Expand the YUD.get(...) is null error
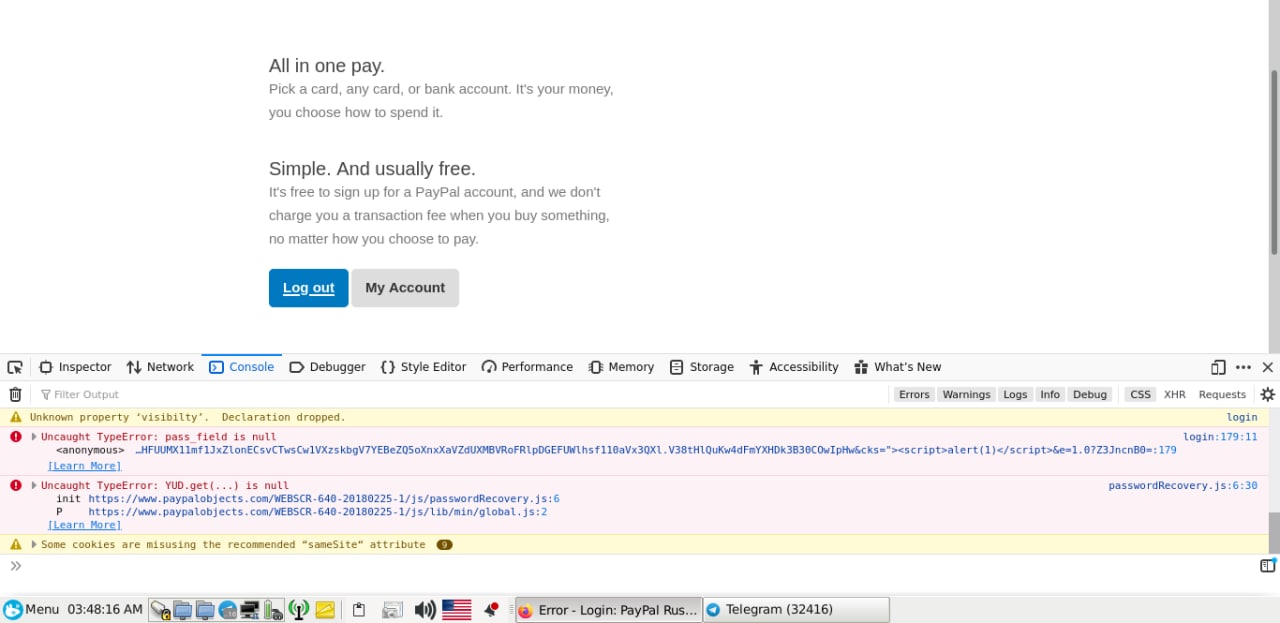 (x=34, y=486)
